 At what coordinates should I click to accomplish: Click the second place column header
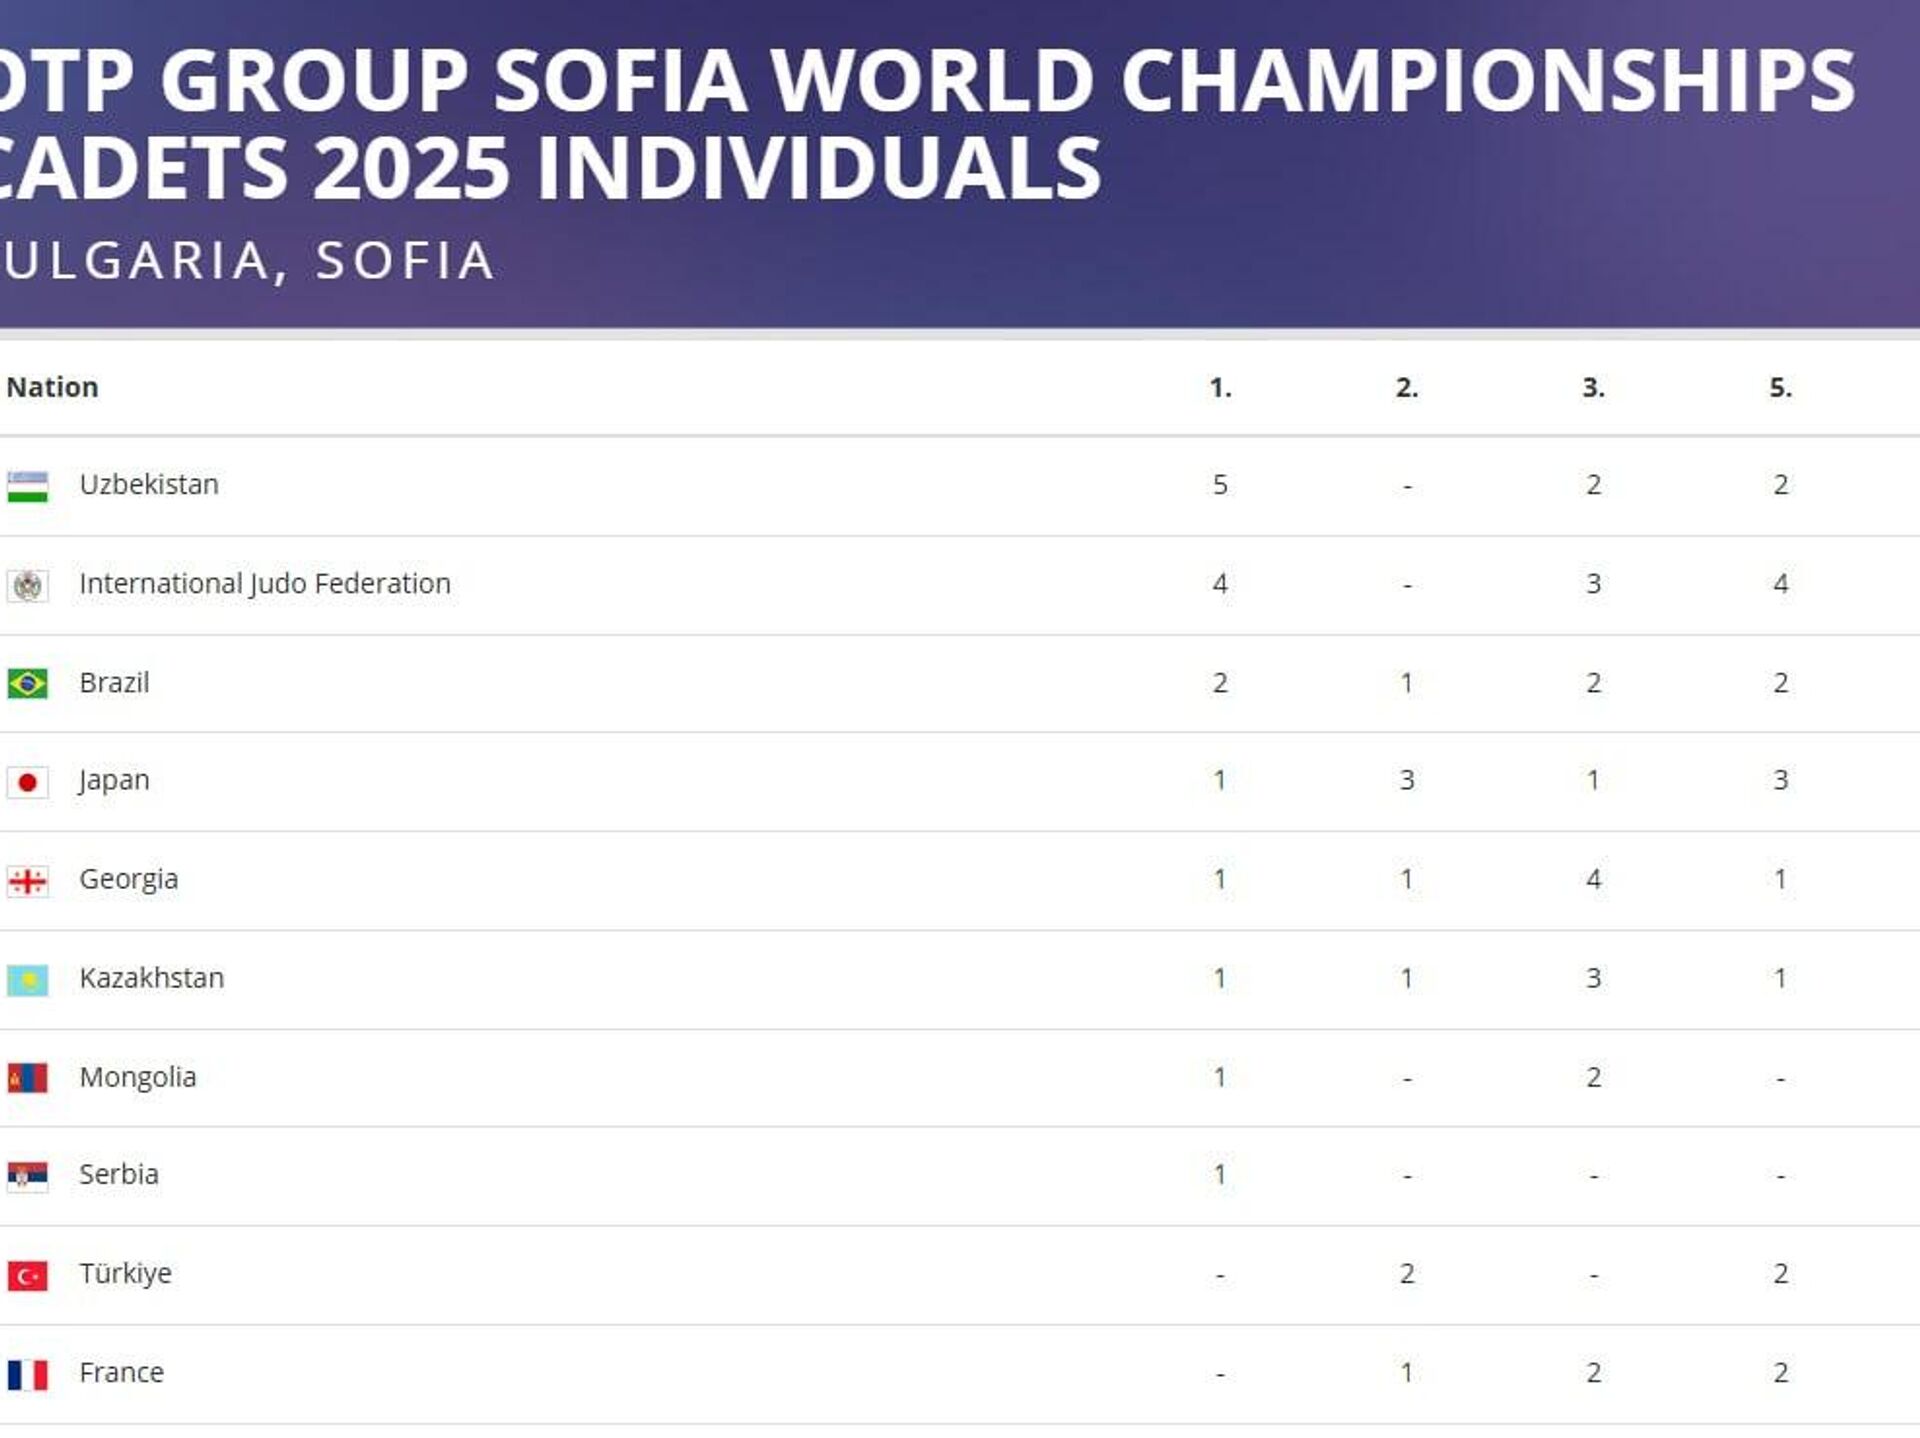(x=1406, y=388)
